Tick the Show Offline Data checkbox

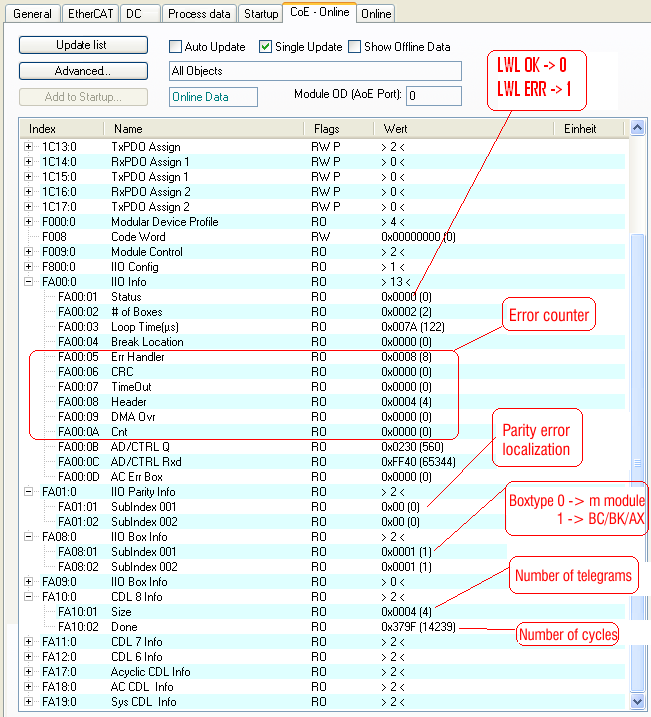(354, 47)
